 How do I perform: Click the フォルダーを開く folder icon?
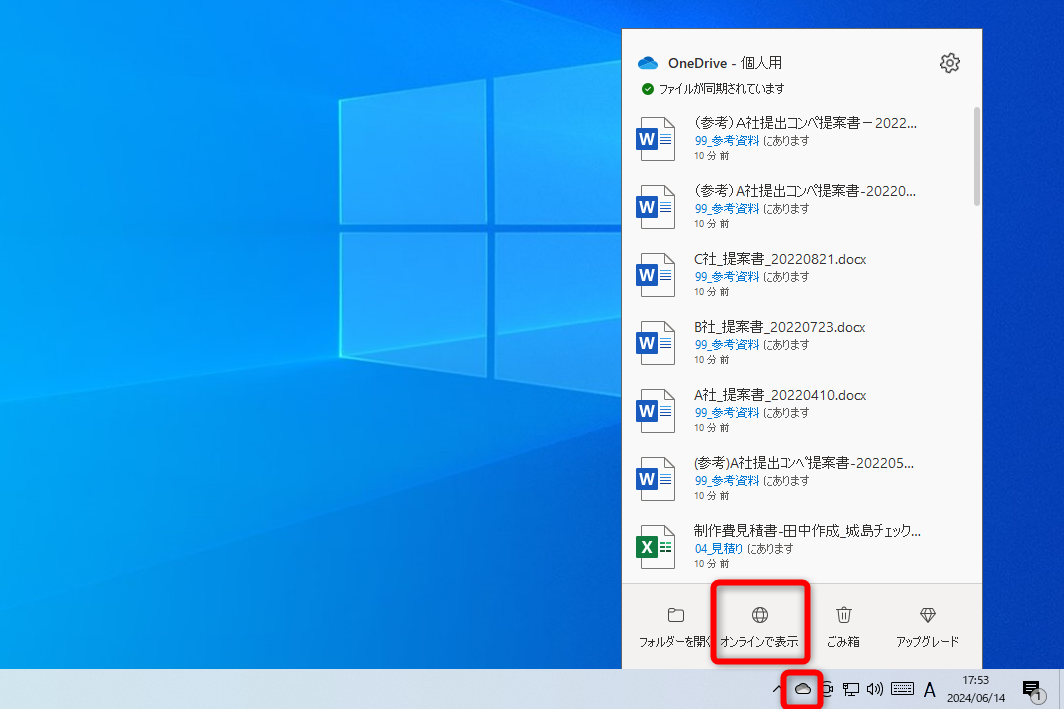[676, 615]
